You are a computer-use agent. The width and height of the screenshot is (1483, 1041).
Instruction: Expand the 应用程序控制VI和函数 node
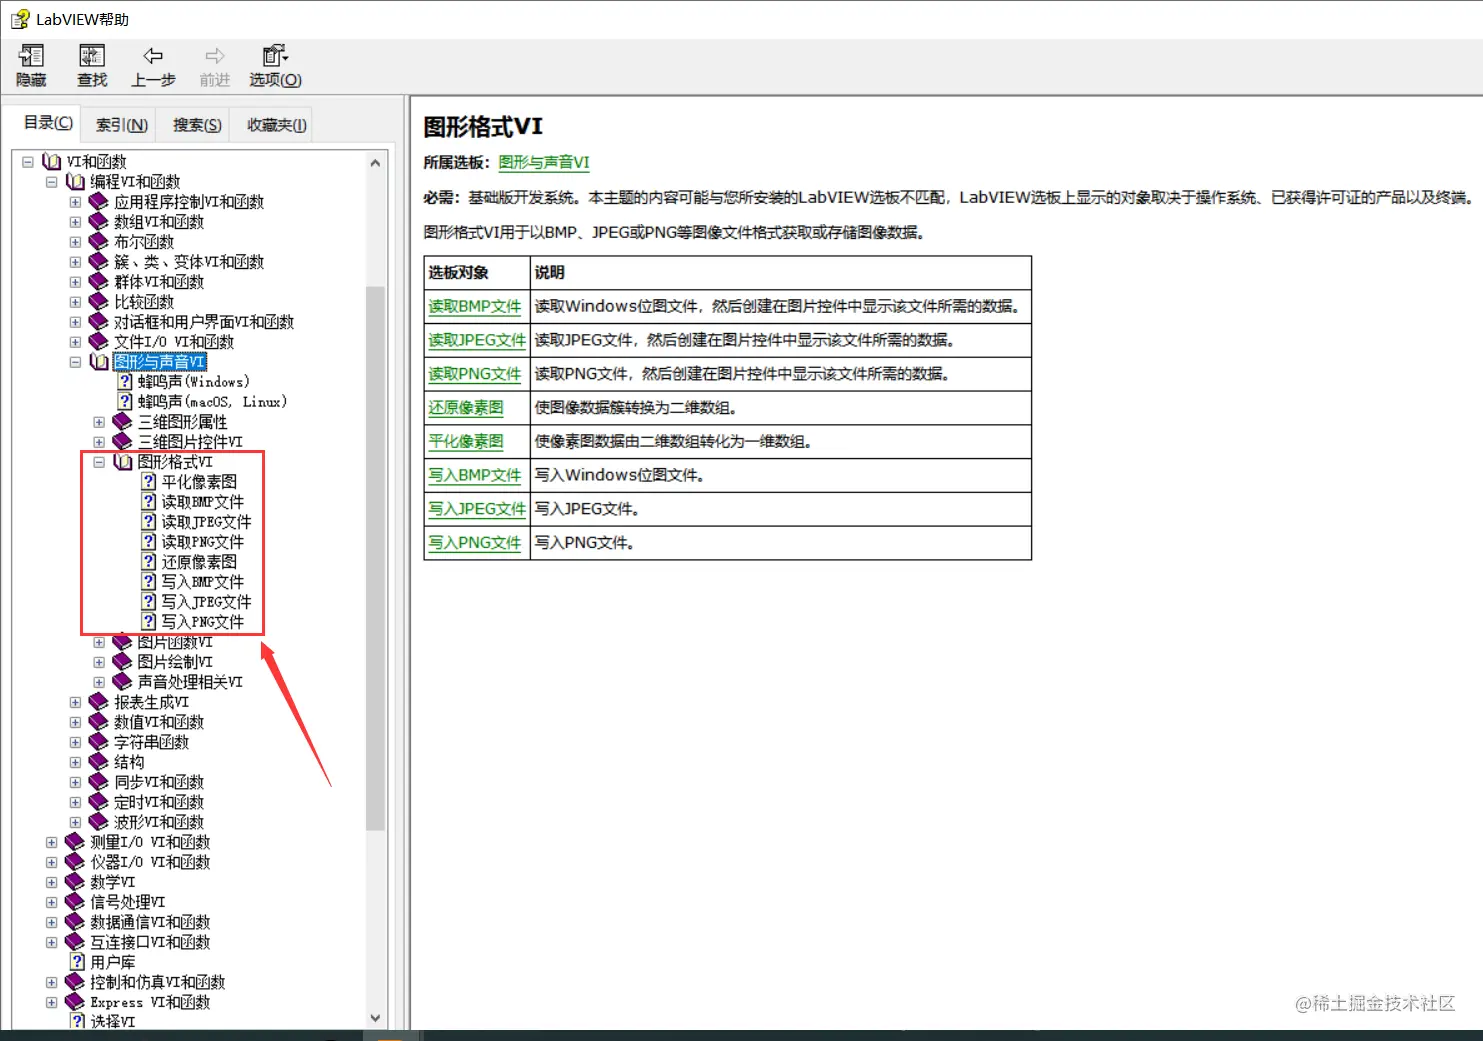click(x=75, y=202)
